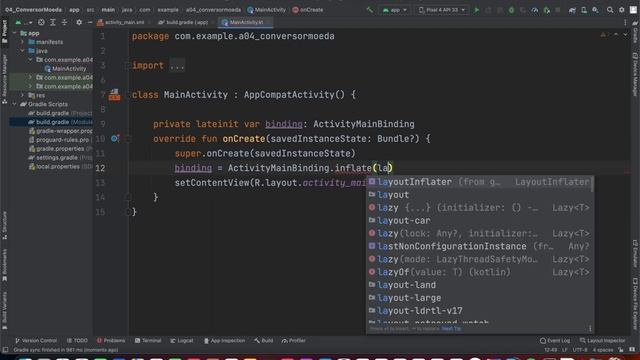Open the Pixel 4 API 33 device dropdown
Viewport: 640px width, 360px height.
pyautogui.click(x=442, y=10)
